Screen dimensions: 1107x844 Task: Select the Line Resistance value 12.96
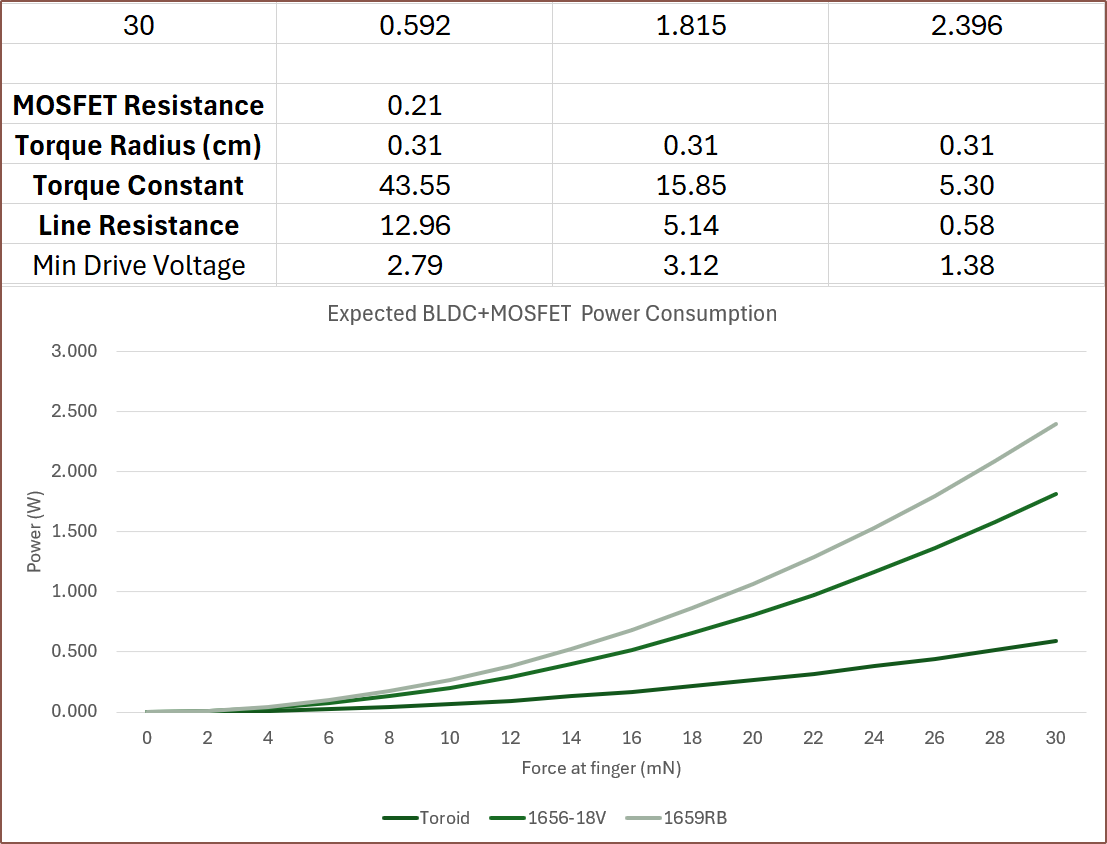414,226
